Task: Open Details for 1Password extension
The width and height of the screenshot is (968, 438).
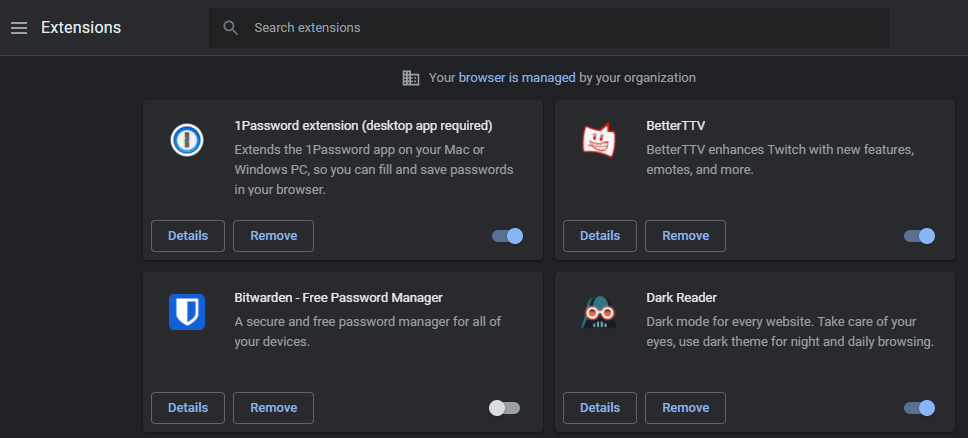Action: point(188,236)
